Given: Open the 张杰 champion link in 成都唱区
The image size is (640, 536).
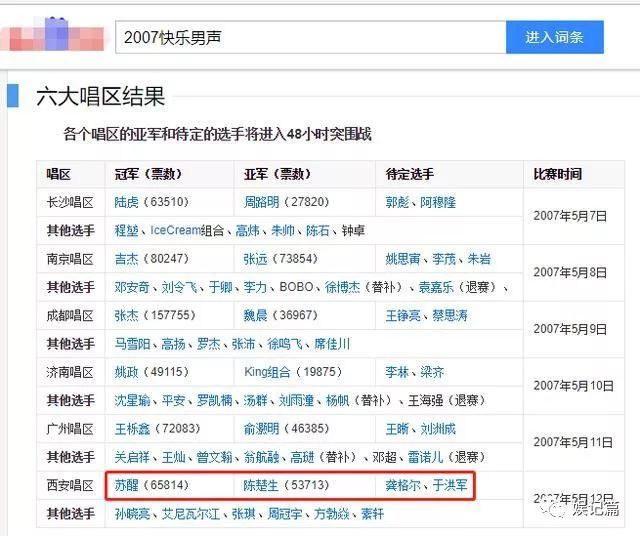Looking at the screenshot, I should click(x=126, y=316).
